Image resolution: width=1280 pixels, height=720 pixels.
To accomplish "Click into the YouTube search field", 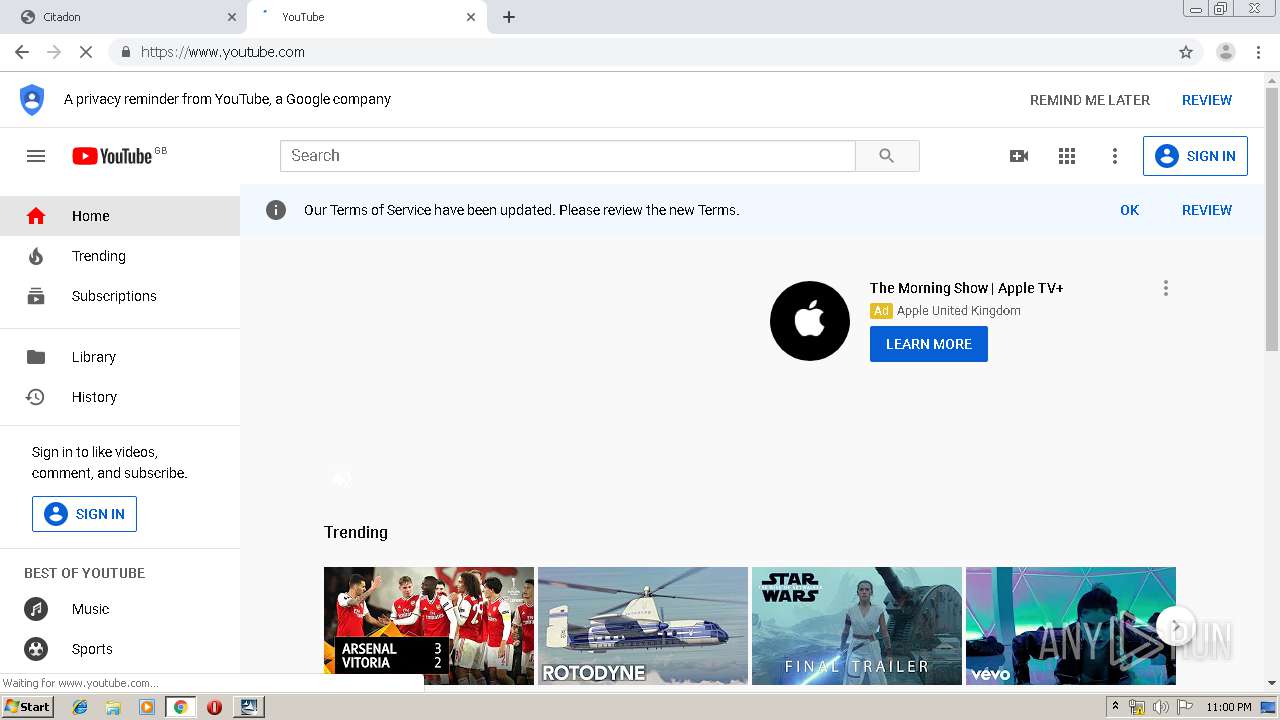I will (568, 156).
